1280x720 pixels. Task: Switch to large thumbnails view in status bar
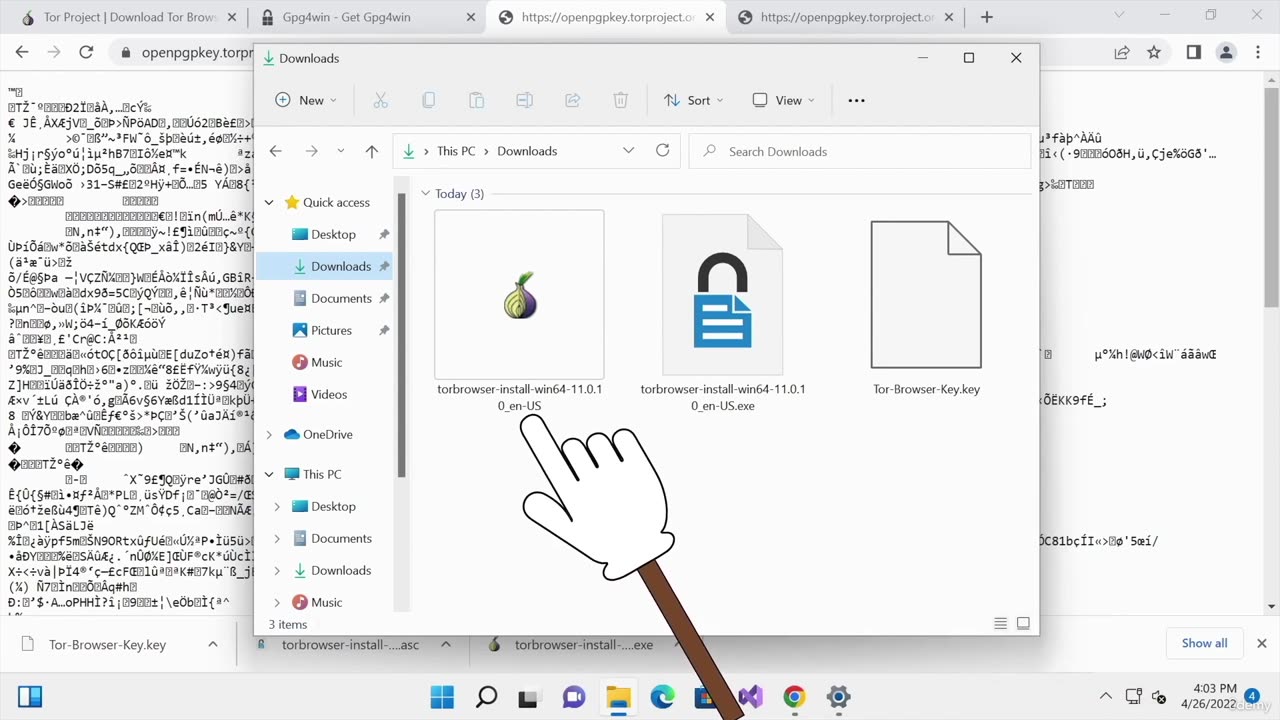click(x=1023, y=623)
